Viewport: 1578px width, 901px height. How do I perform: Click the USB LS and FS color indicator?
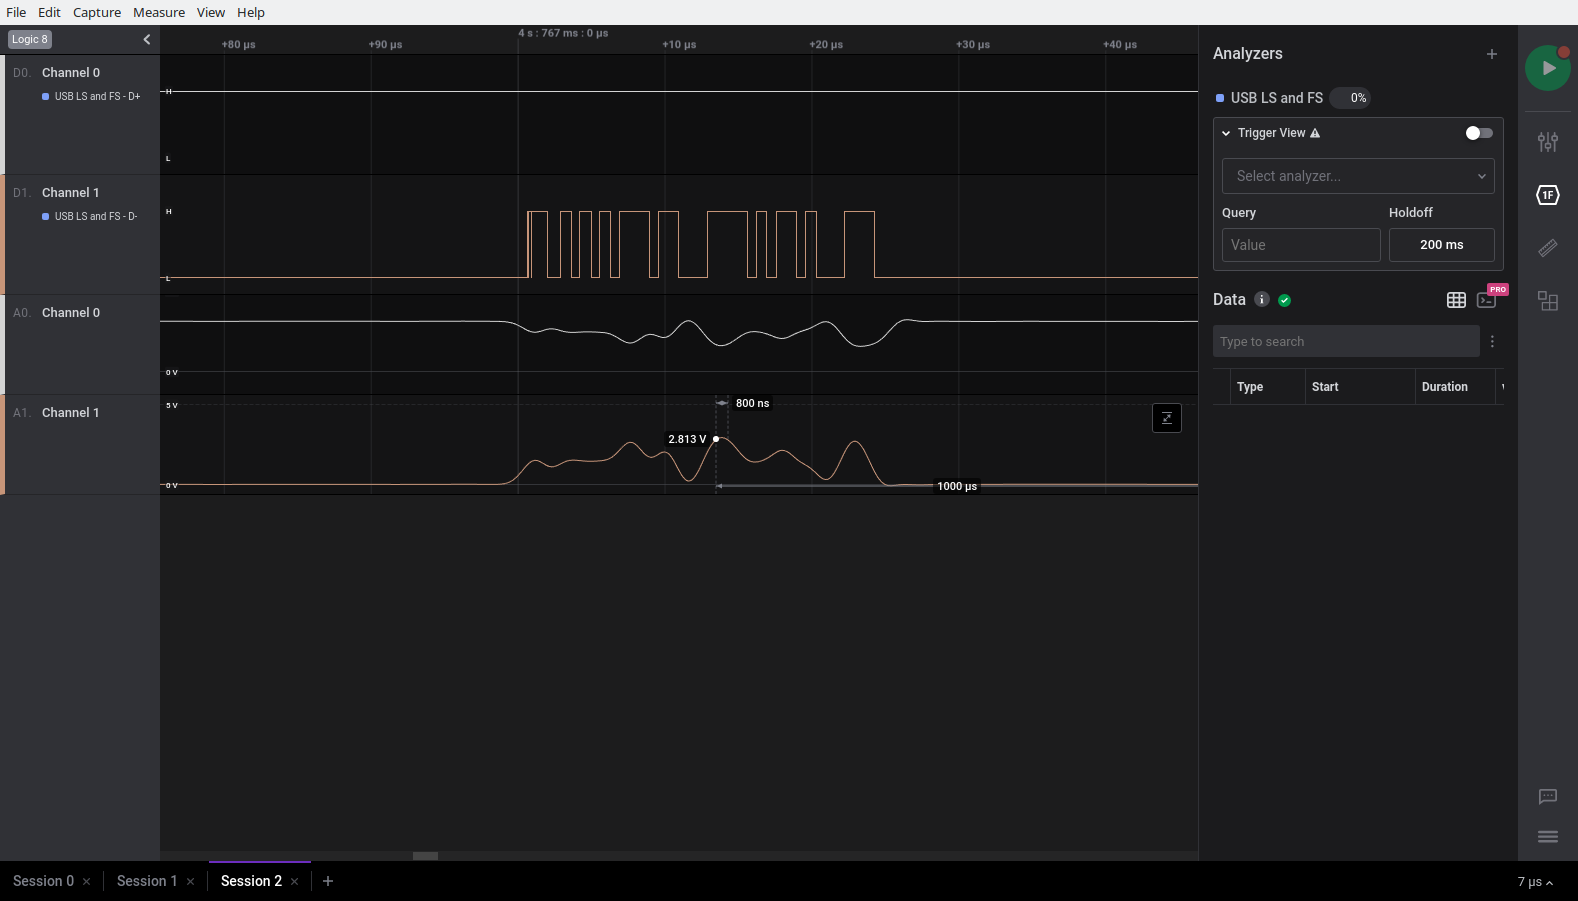tap(1220, 98)
